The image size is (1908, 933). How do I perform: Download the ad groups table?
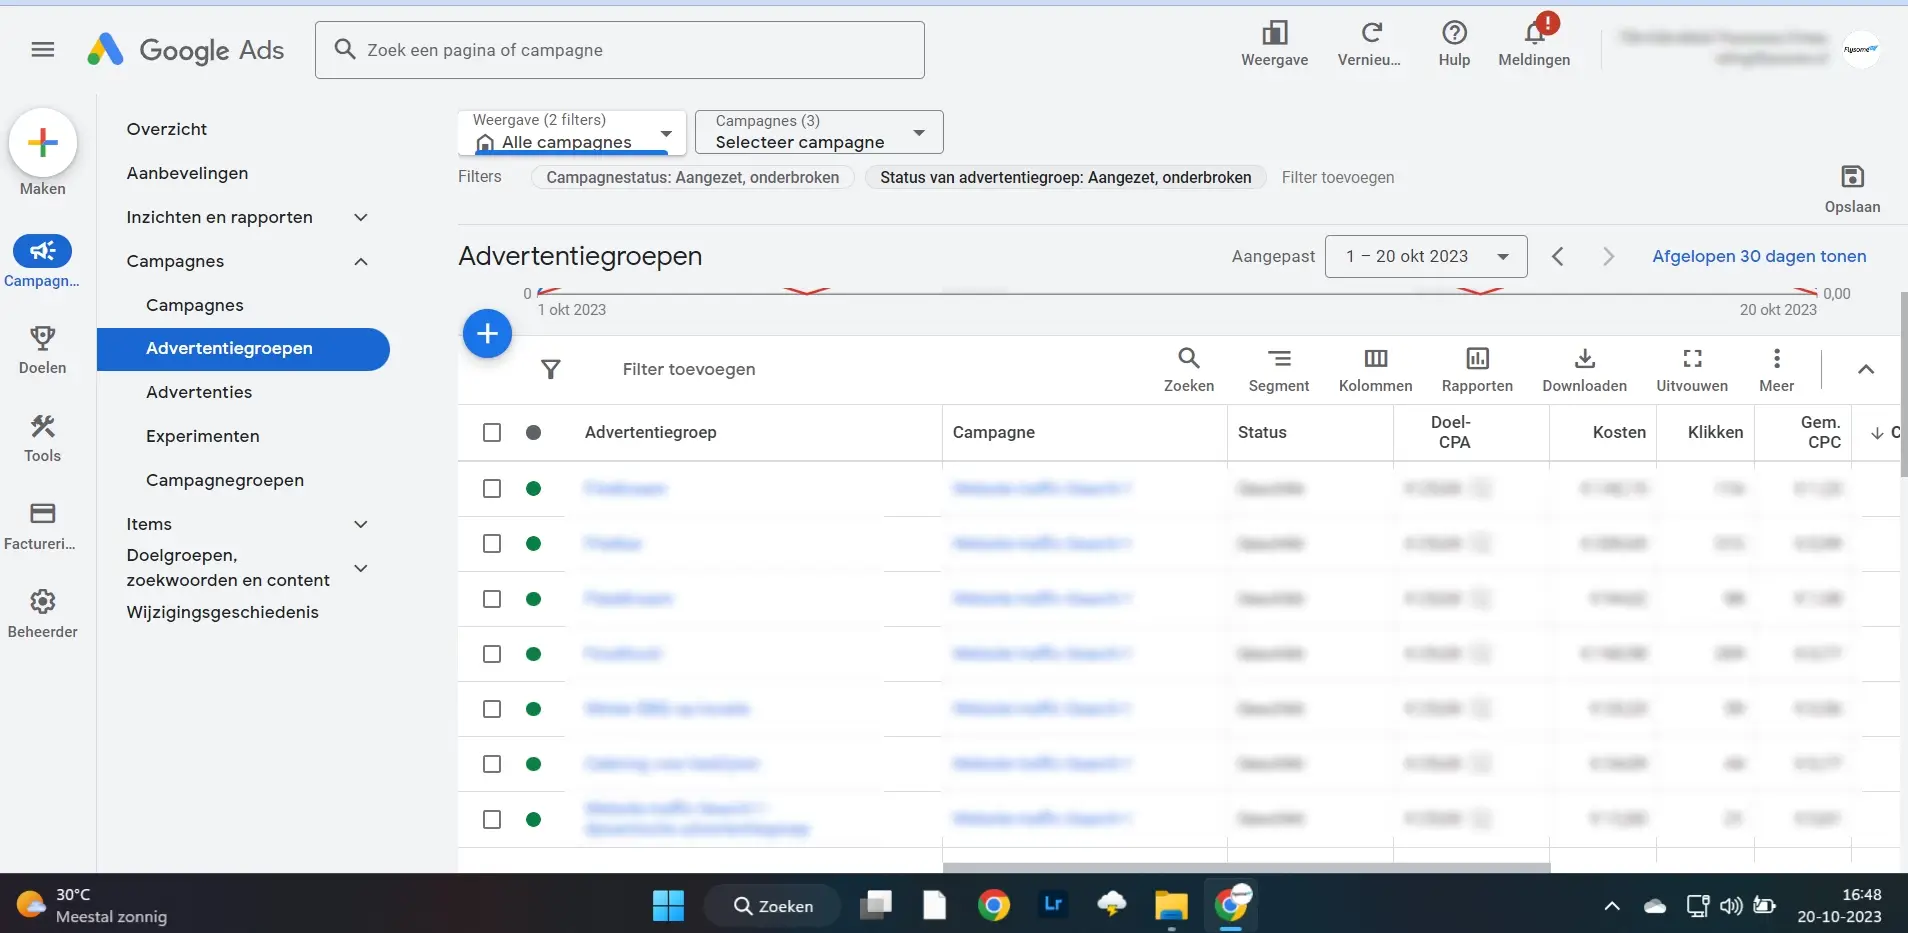1584,360
